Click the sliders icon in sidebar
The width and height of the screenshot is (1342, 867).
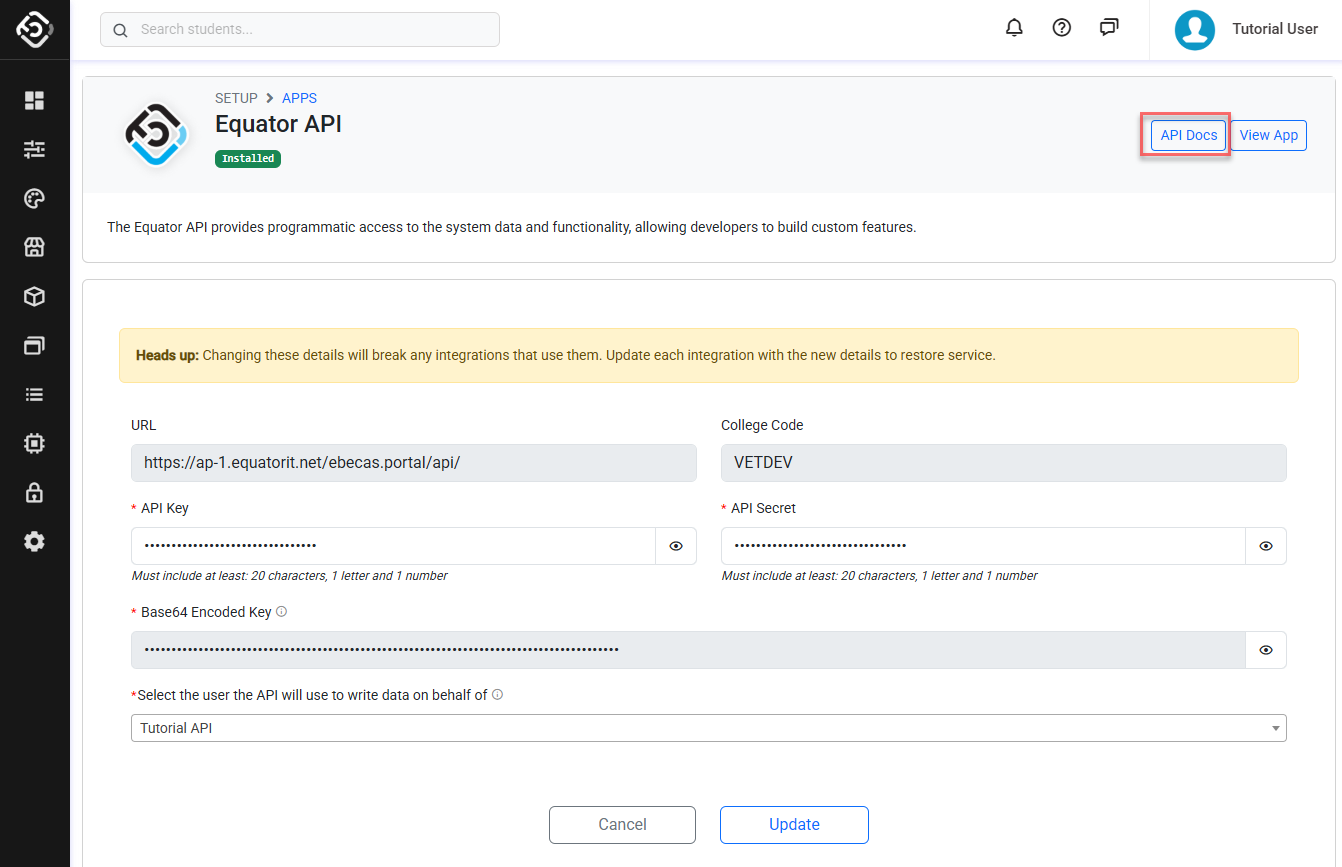point(35,149)
